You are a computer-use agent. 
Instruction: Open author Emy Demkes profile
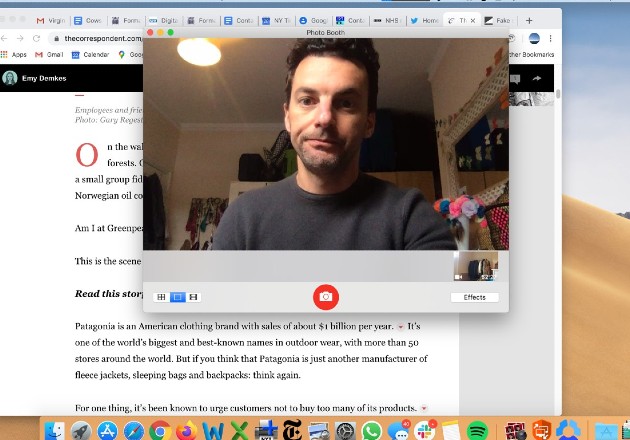[x=34, y=78]
